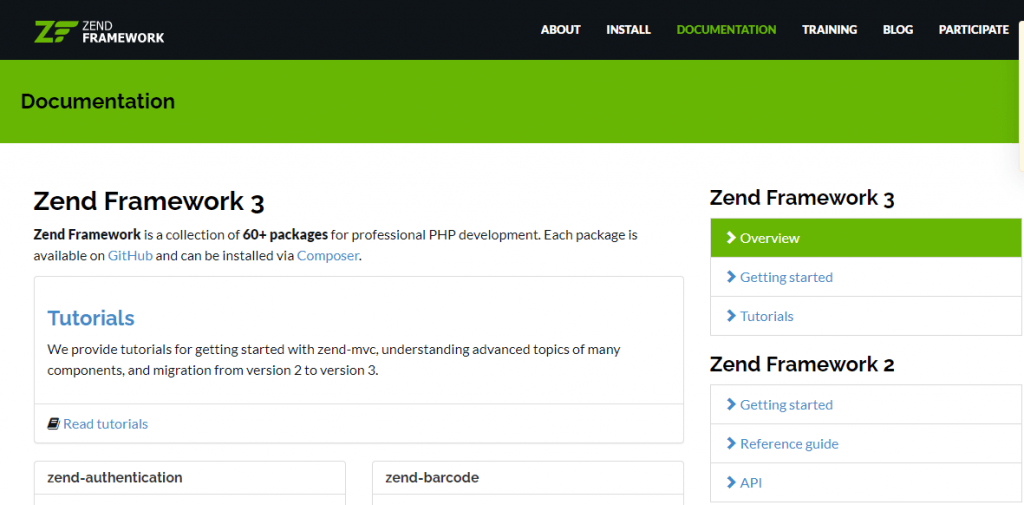The height and width of the screenshot is (505, 1024).
Task: Open the API link in sidebar
Action: click(x=866, y=483)
